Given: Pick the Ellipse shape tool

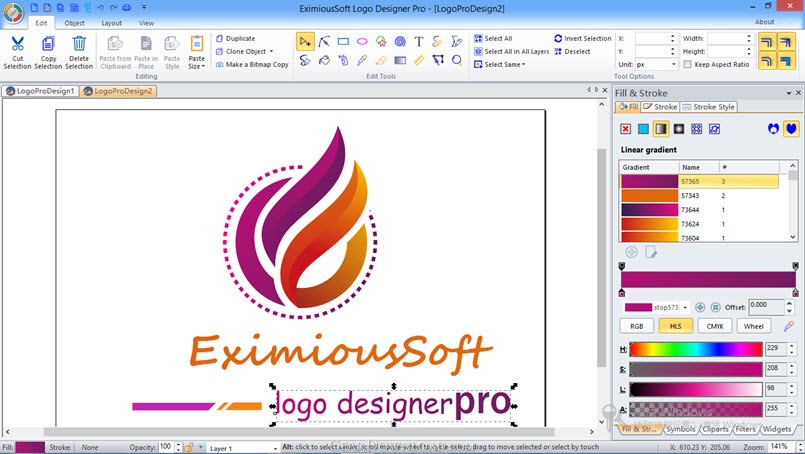Looking at the screenshot, I should point(362,42).
